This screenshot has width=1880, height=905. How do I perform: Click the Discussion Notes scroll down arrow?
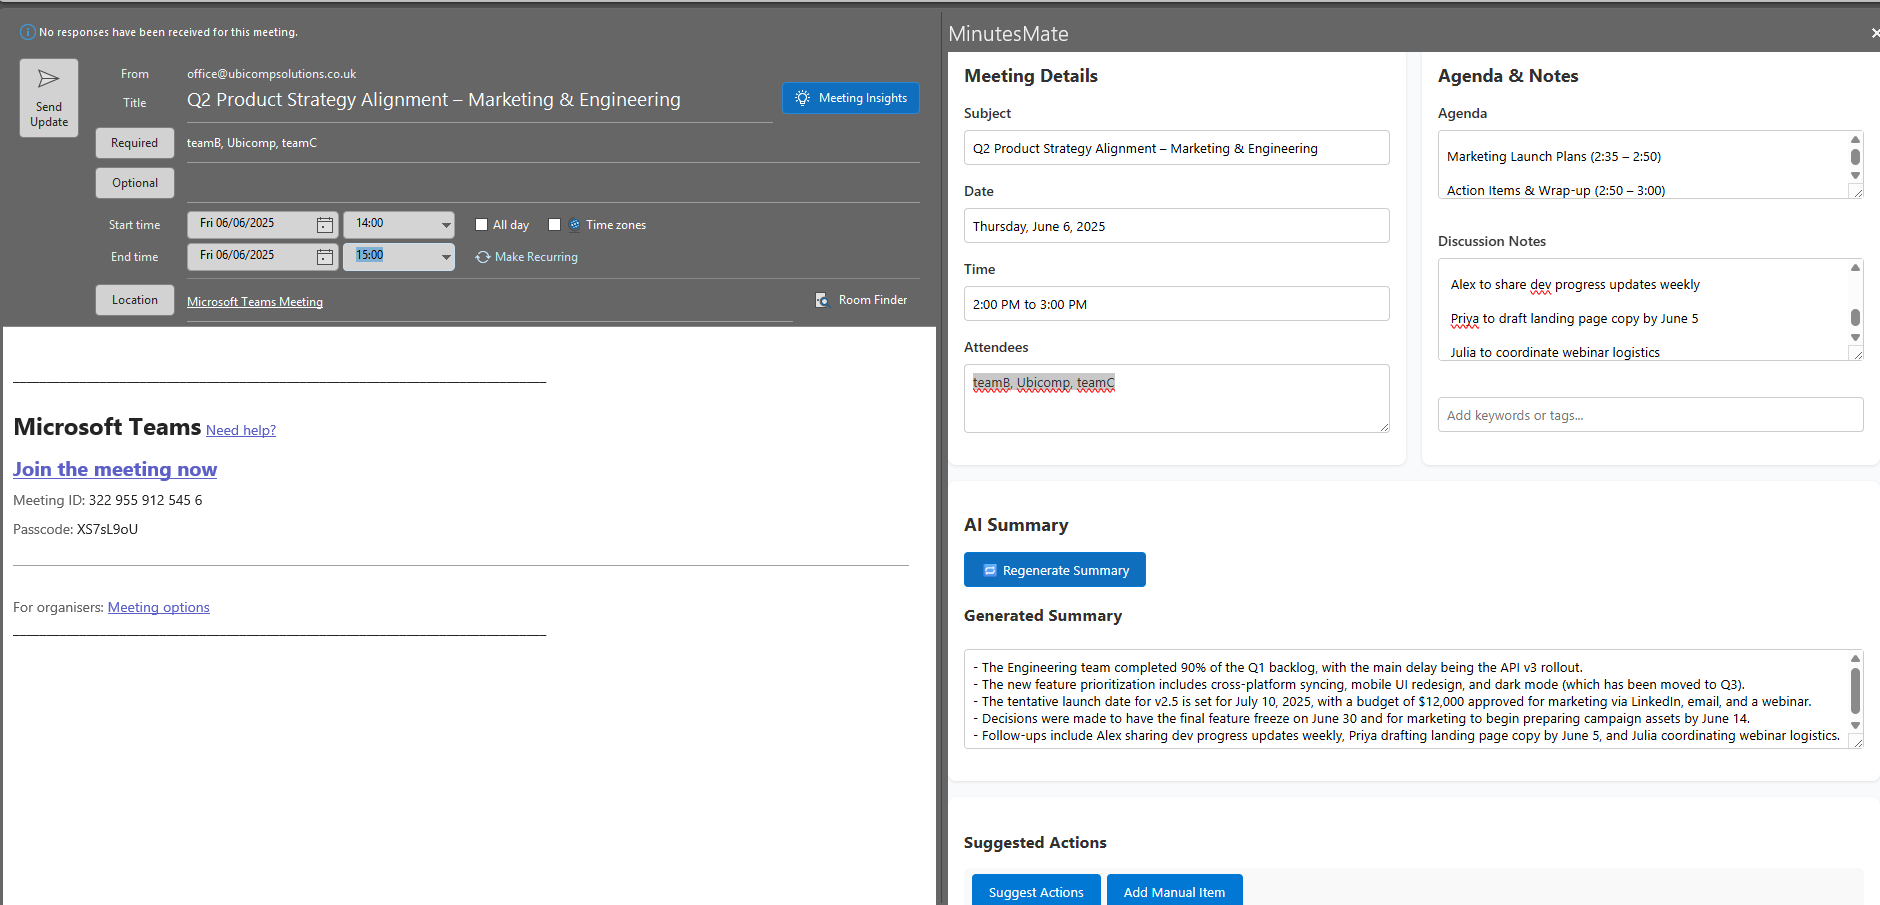click(x=1855, y=338)
